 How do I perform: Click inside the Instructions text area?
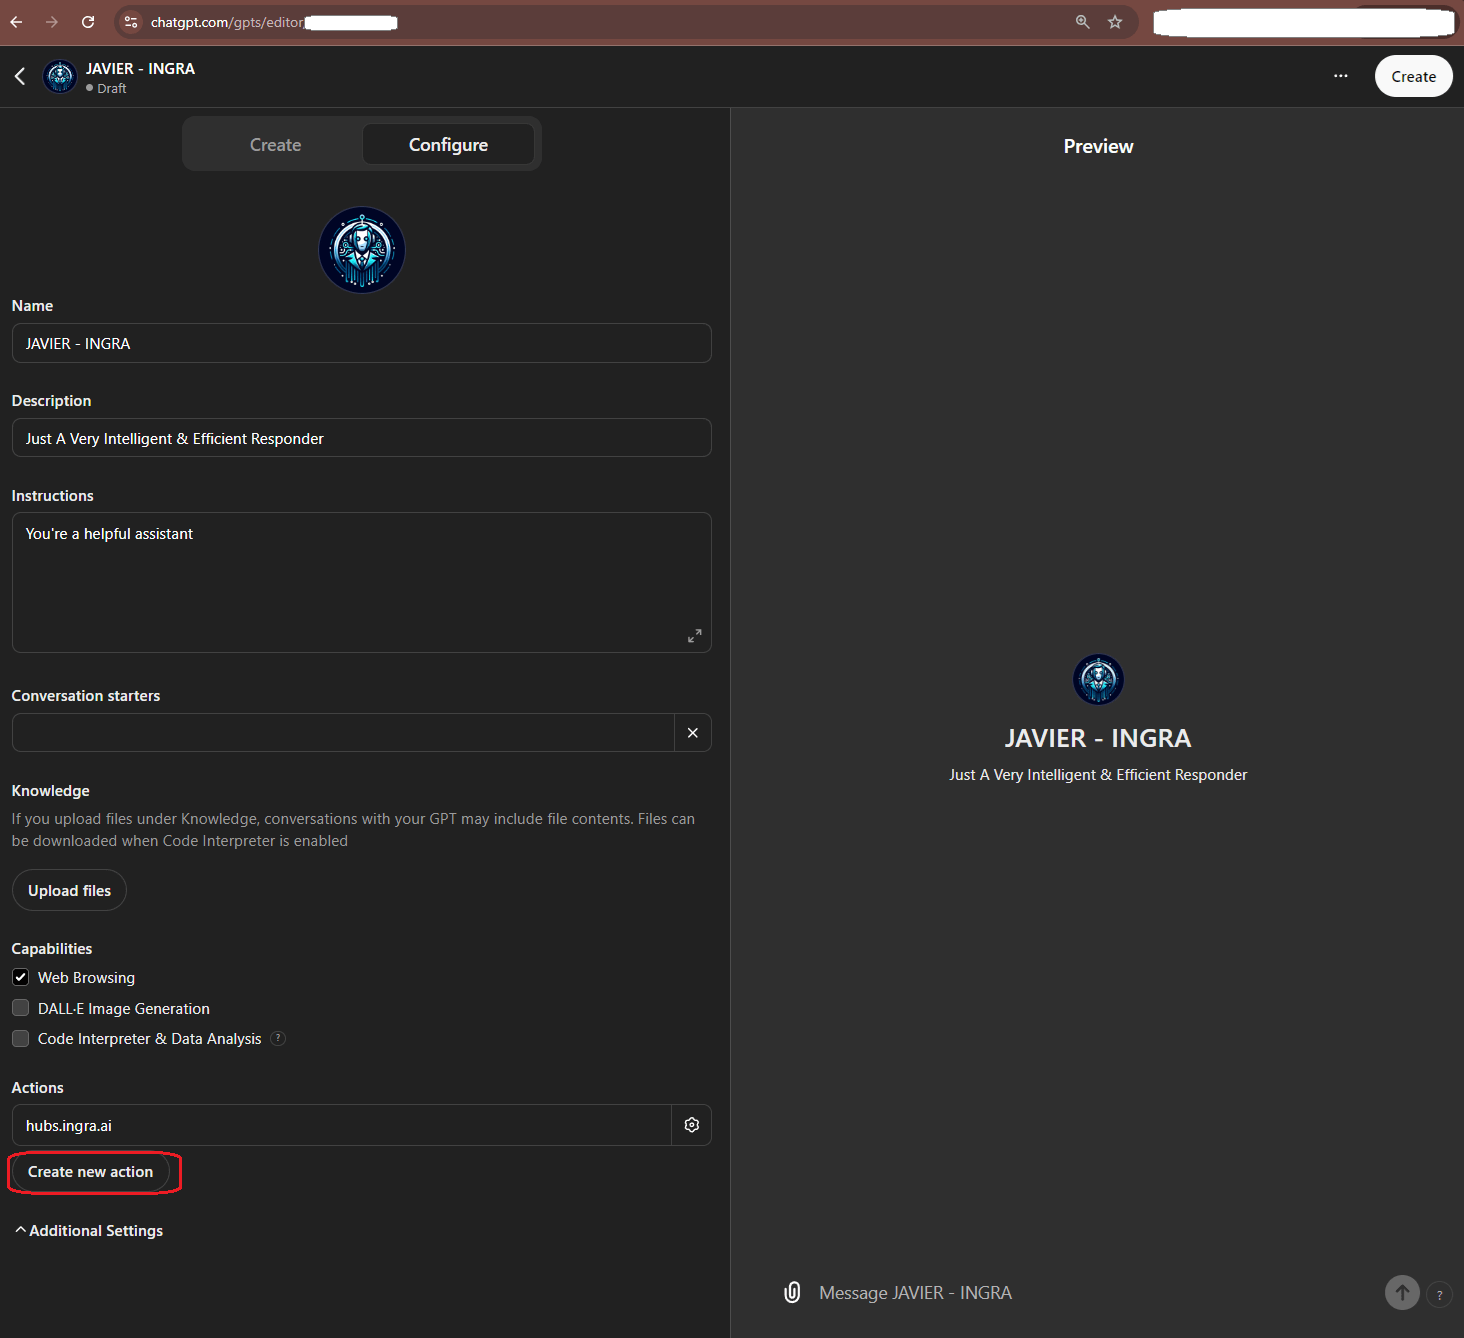(362, 582)
